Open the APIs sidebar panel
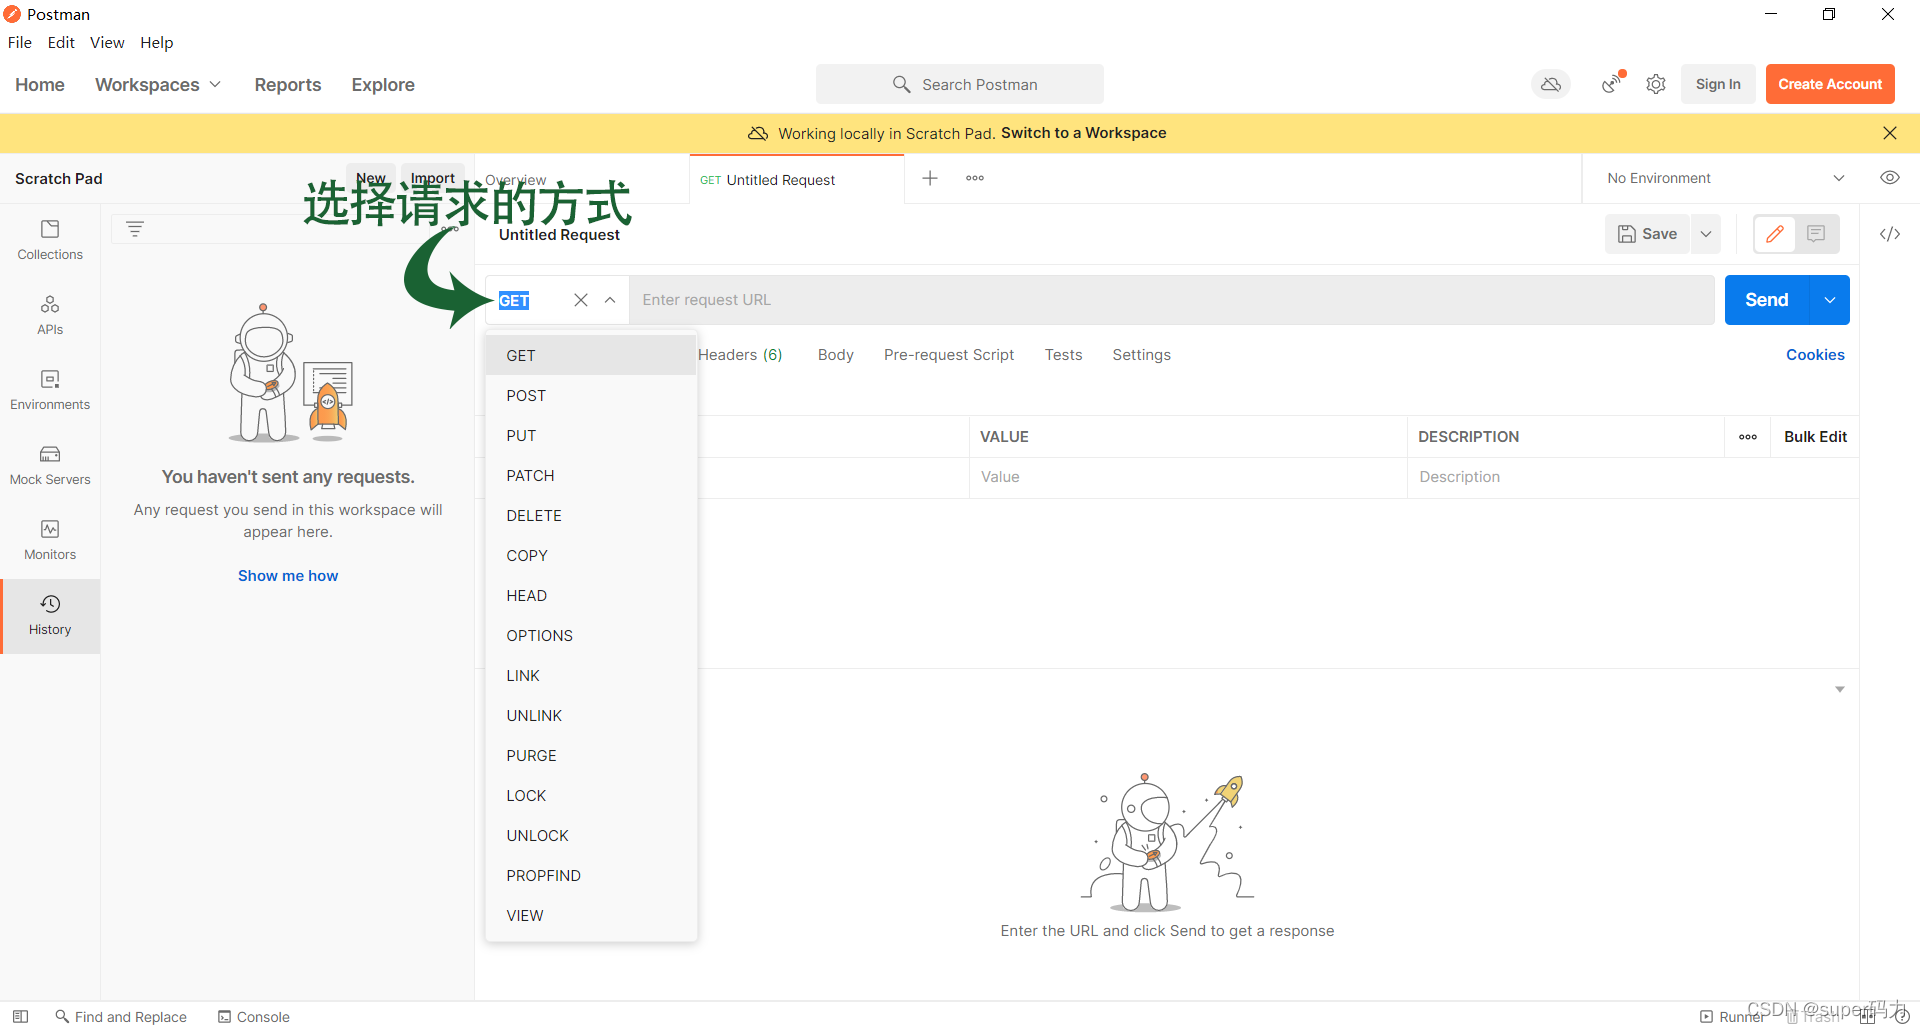The image size is (1920, 1029). [x=50, y=315]
